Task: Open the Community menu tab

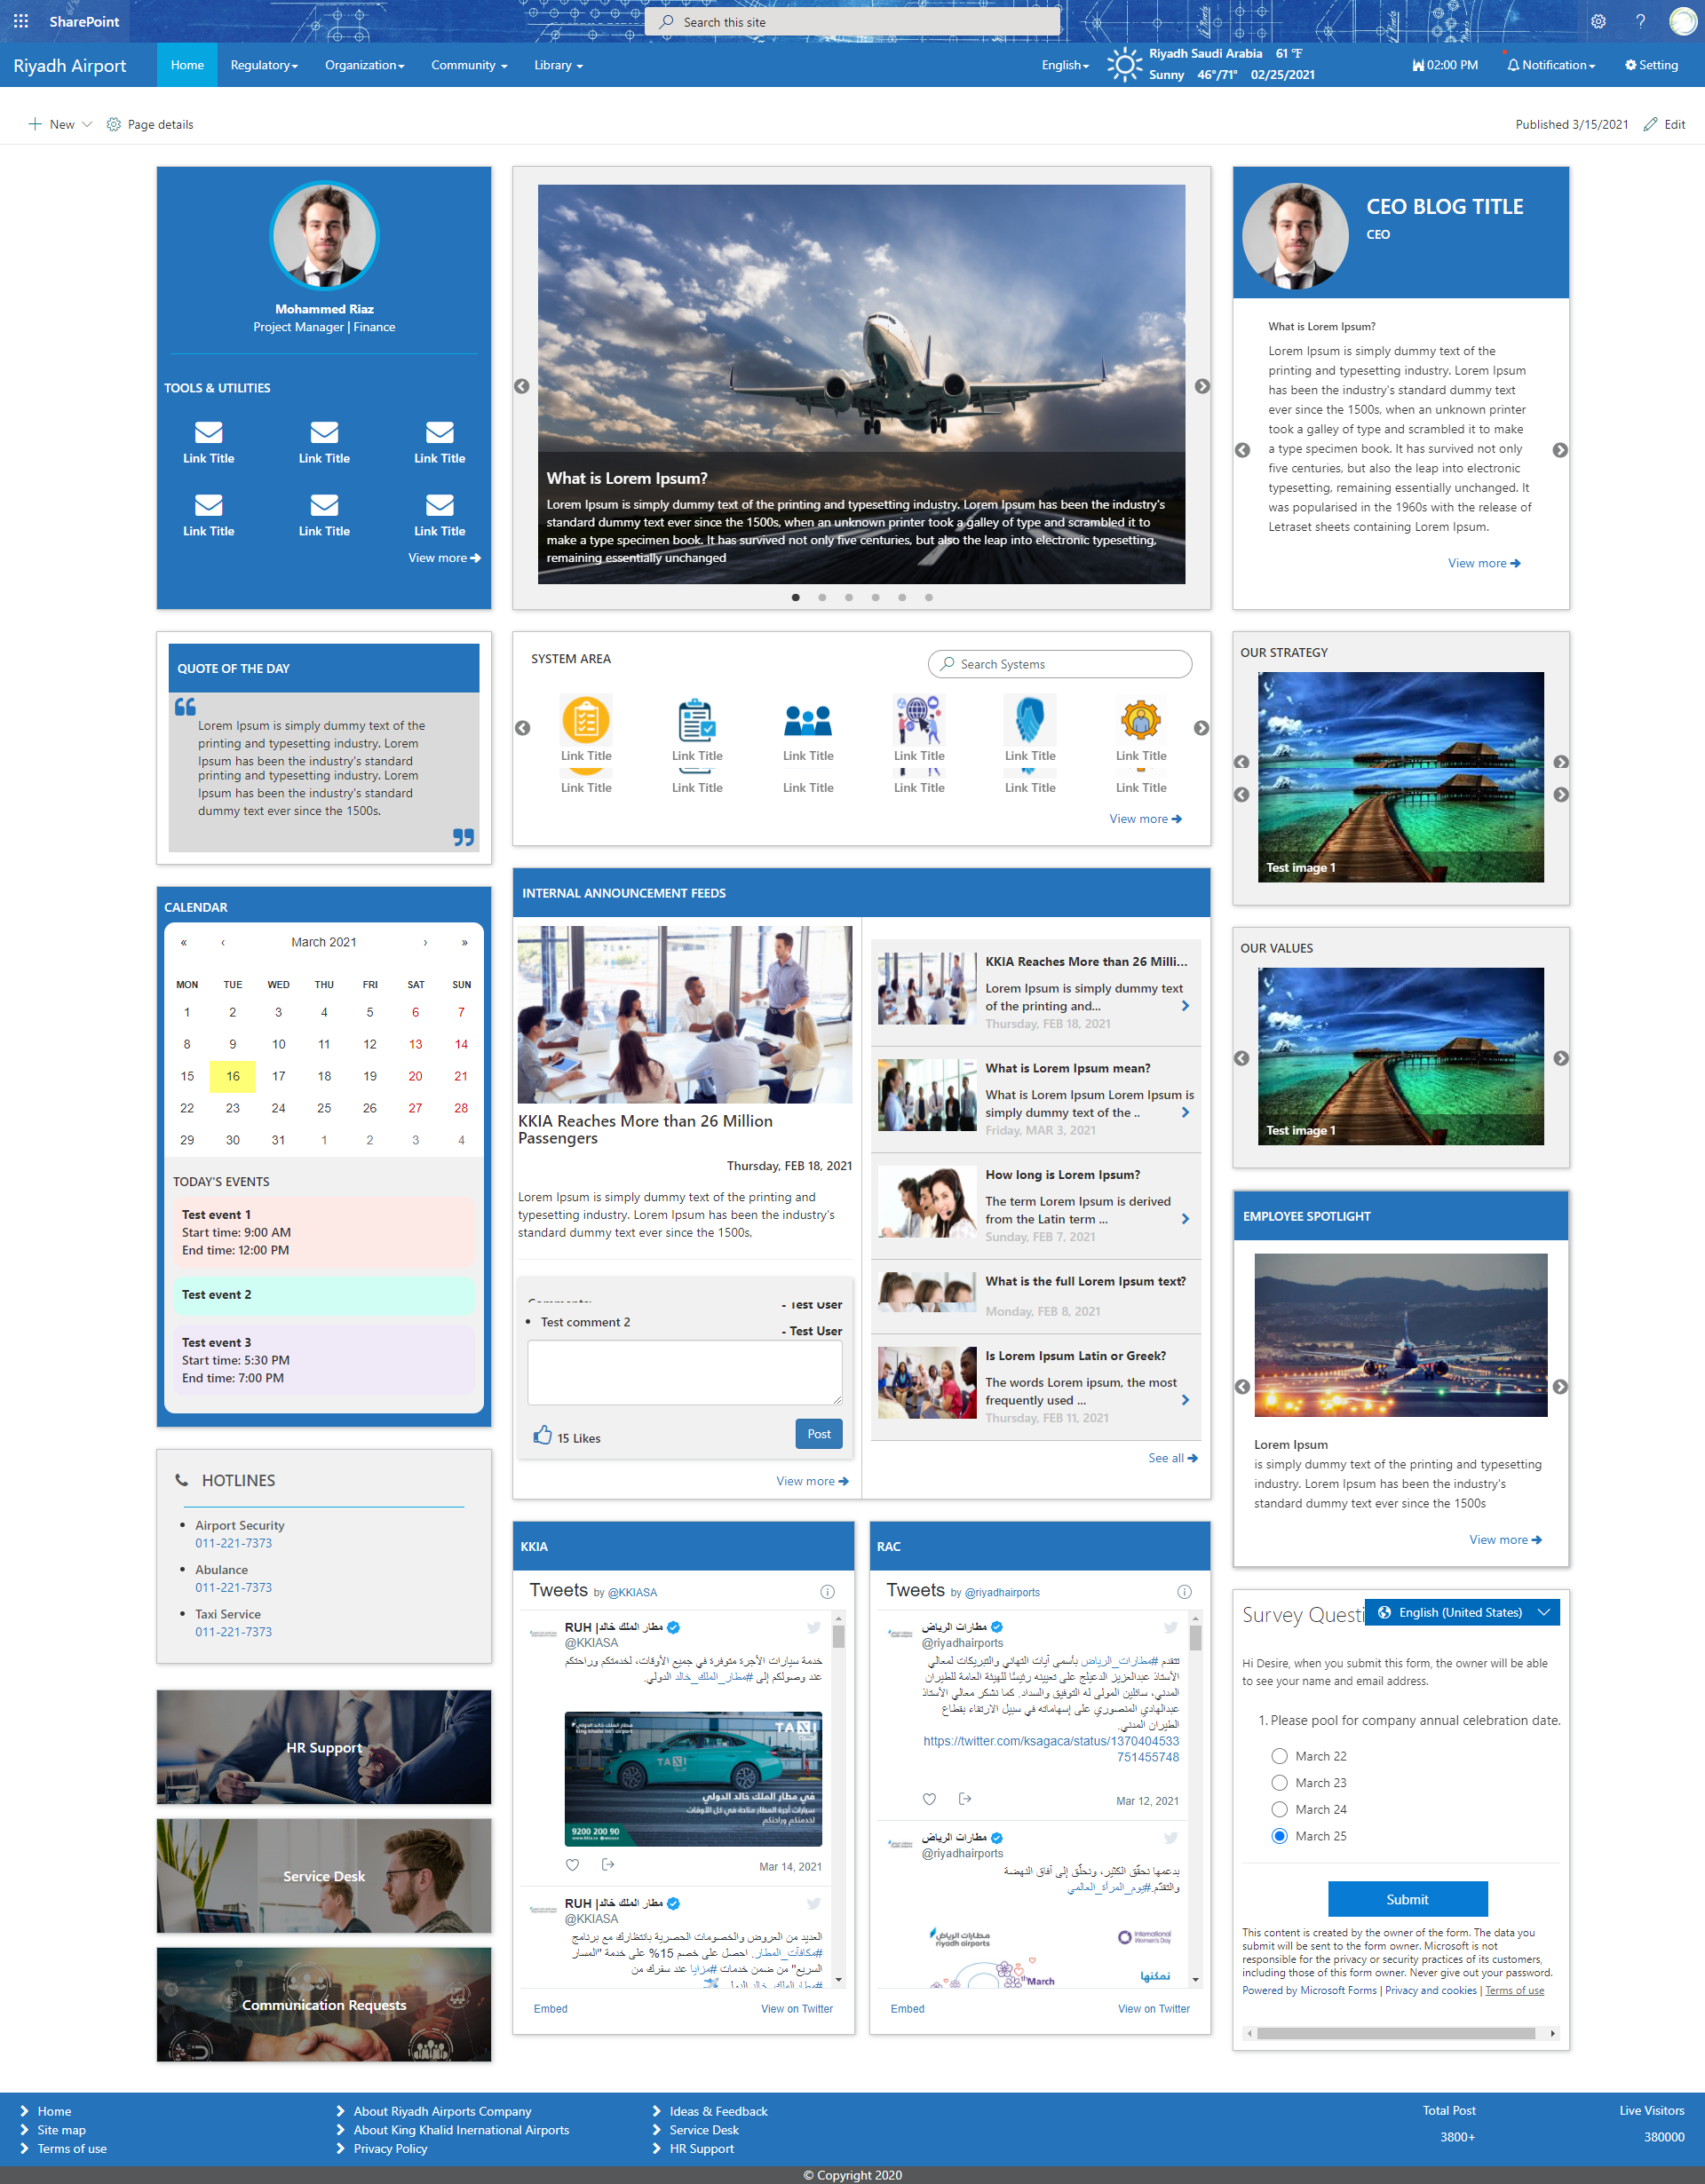Action: pos(464,66)
